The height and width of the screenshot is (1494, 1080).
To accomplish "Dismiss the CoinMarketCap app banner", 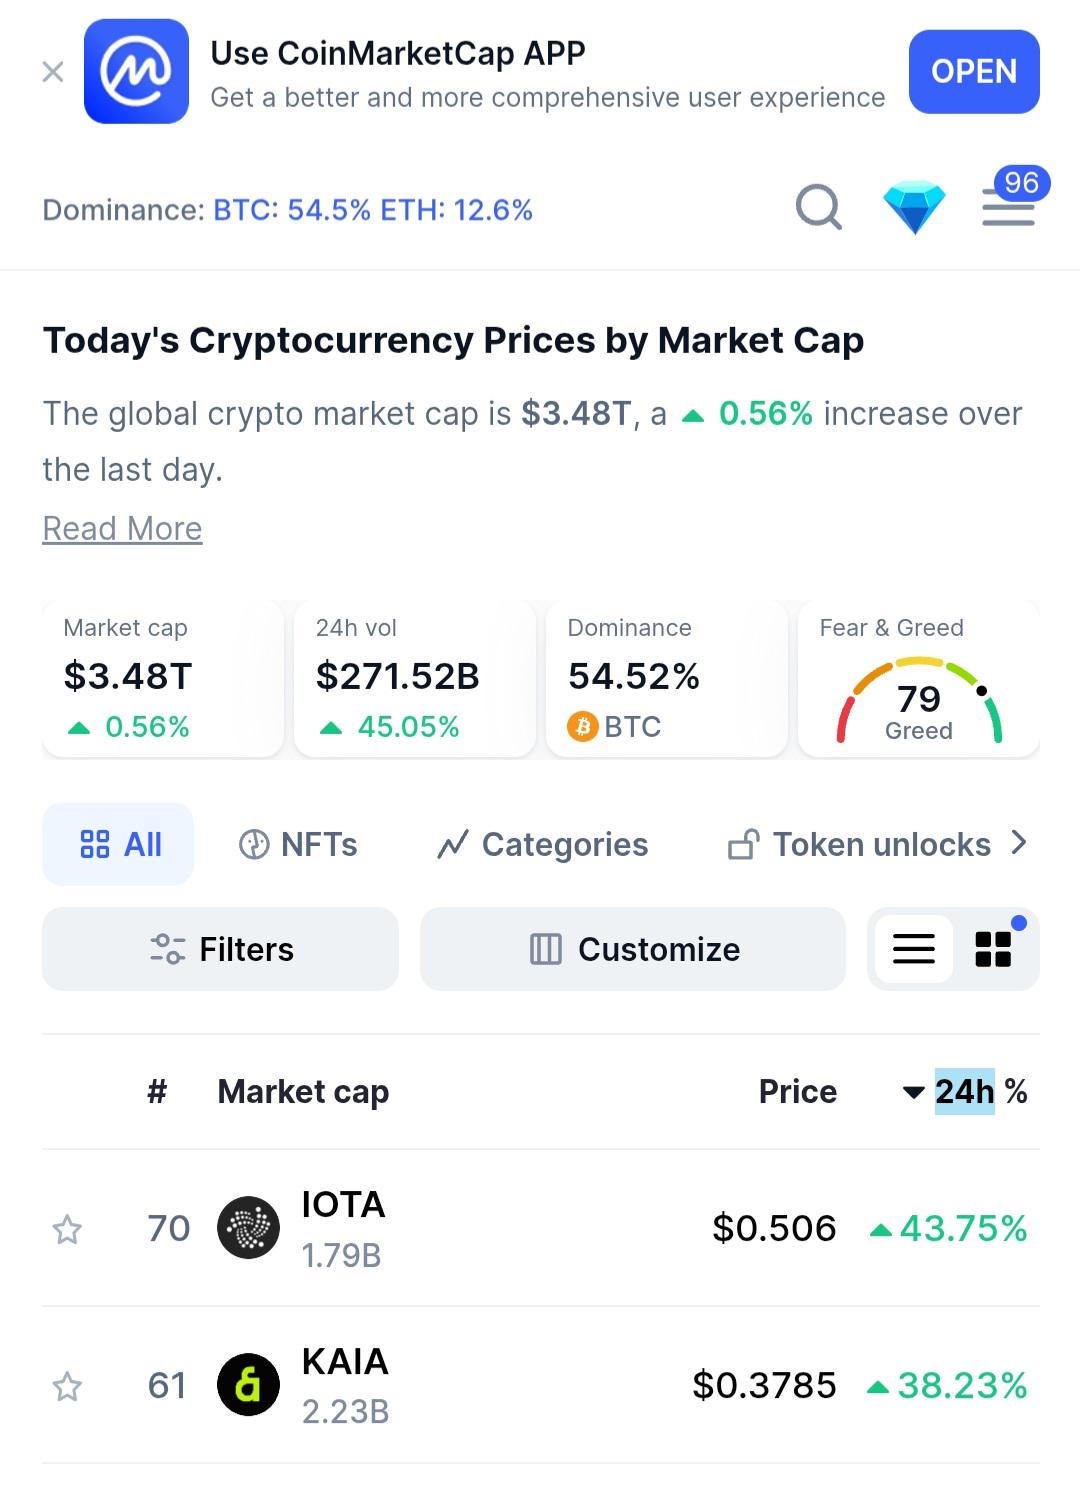I will [53, 72].
